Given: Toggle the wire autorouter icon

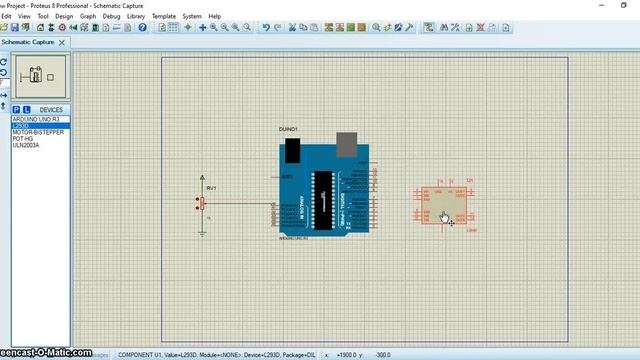Looking at the screenshot, I should click(428, 27).
